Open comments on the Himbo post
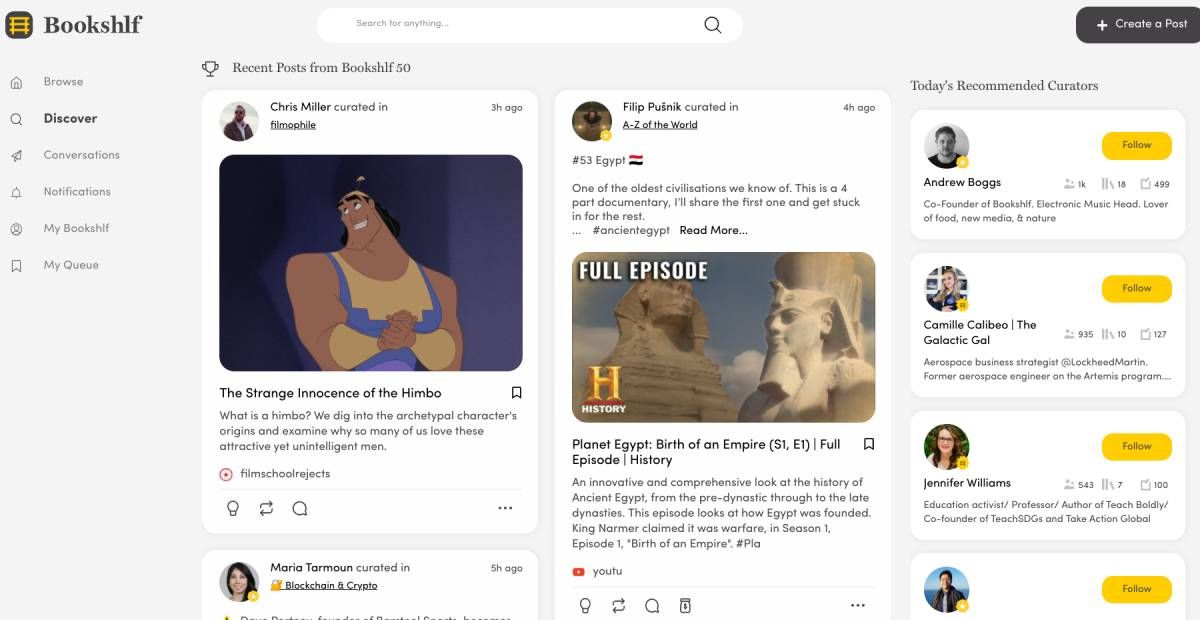Viewport: 1200px width, 620px height. tap(299, 508)
